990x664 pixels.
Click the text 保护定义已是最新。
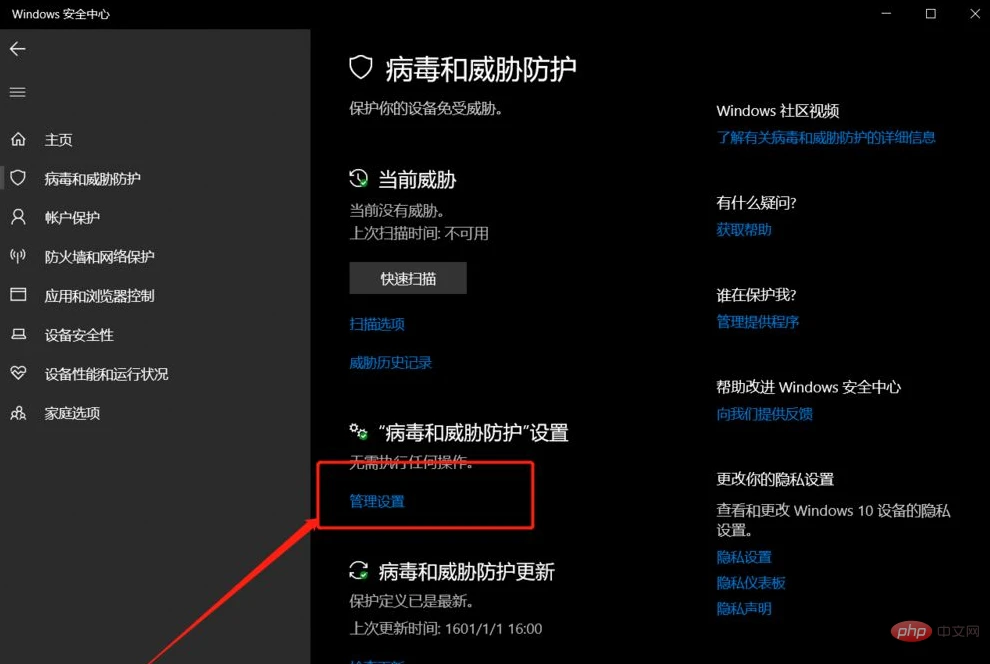tap(412, 601)
